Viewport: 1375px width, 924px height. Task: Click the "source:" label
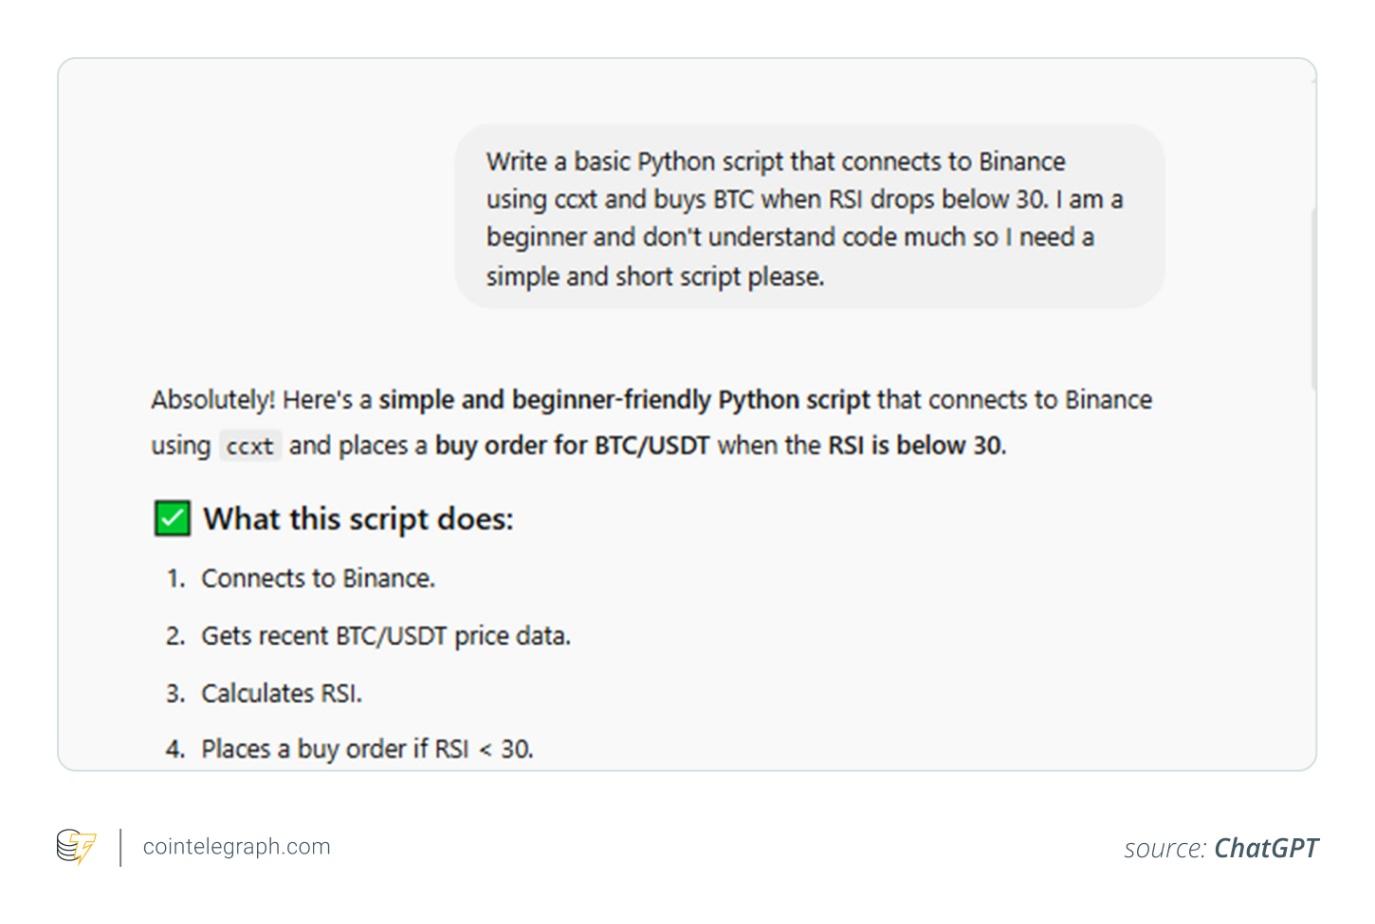click(1165, 848)
